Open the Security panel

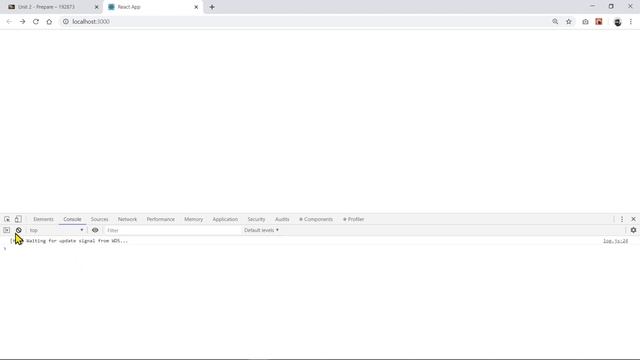(256, 219)
